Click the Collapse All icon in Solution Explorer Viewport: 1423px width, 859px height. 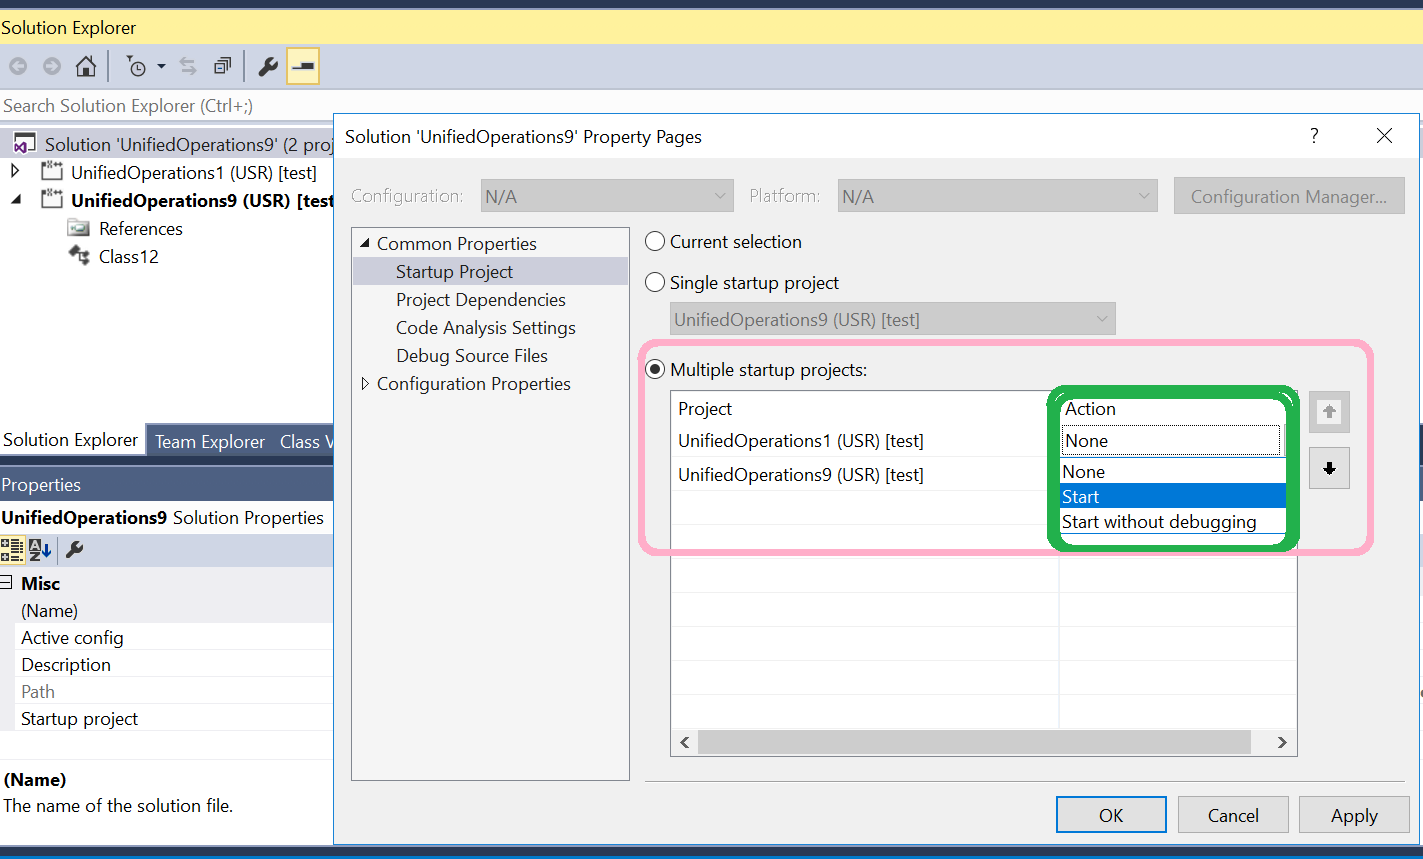[x=222, y=67]
